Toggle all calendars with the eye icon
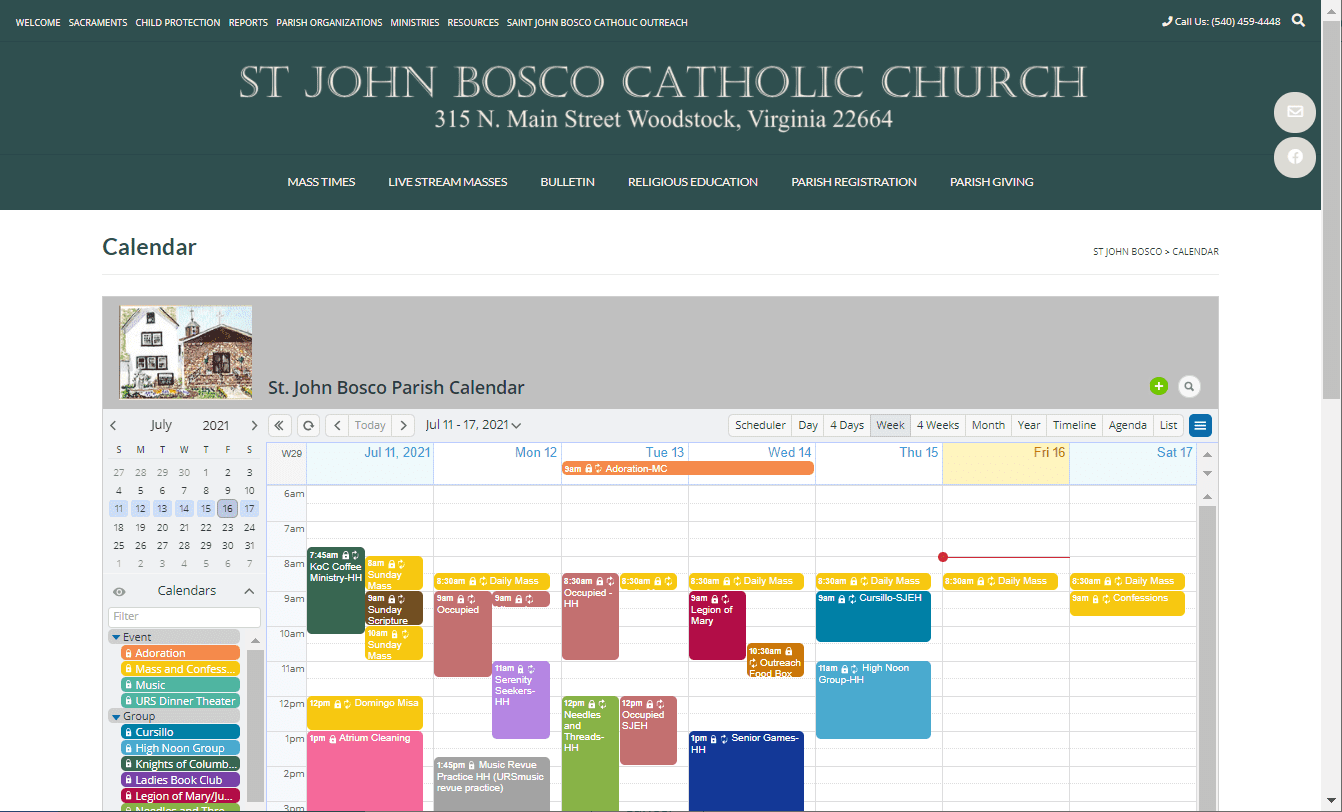This screenshot has height=812, width=1342. pos(119,591)
